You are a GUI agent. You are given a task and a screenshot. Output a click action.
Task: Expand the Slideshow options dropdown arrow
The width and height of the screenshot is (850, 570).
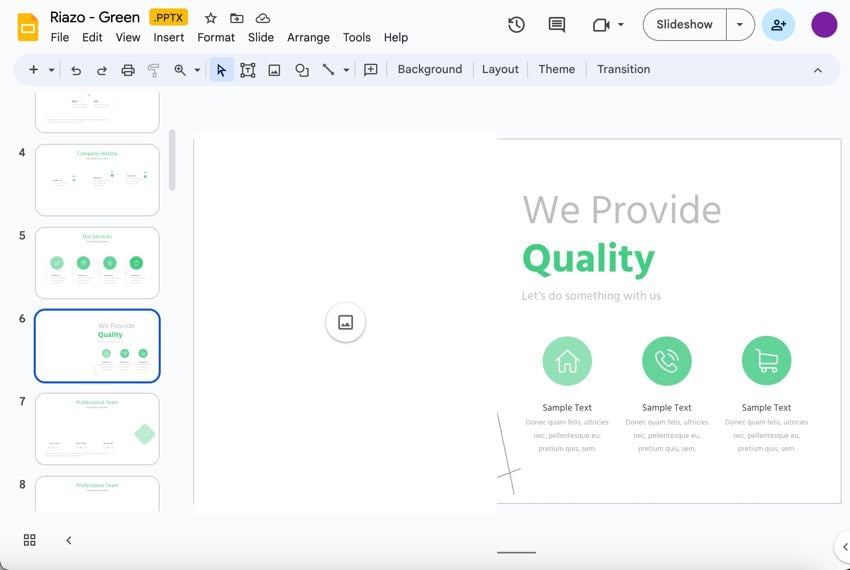coord(740,25)
